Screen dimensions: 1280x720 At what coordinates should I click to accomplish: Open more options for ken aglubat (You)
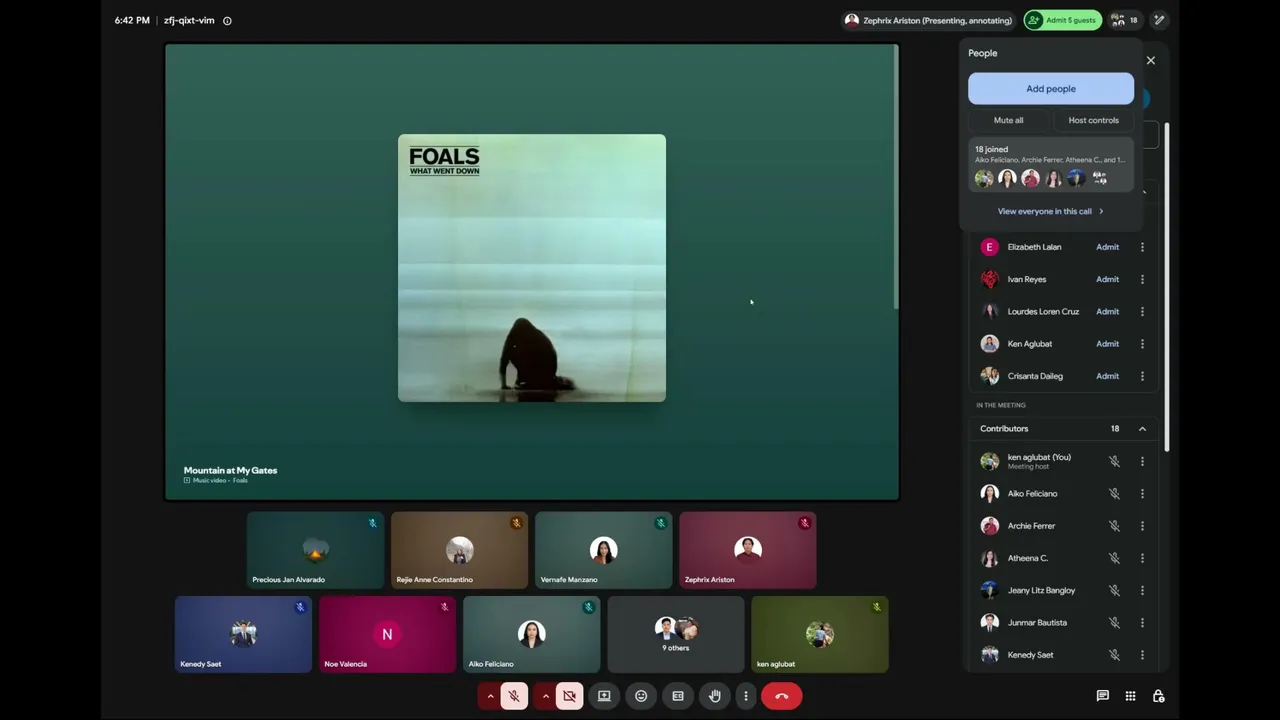click(x=1142, y=461)
